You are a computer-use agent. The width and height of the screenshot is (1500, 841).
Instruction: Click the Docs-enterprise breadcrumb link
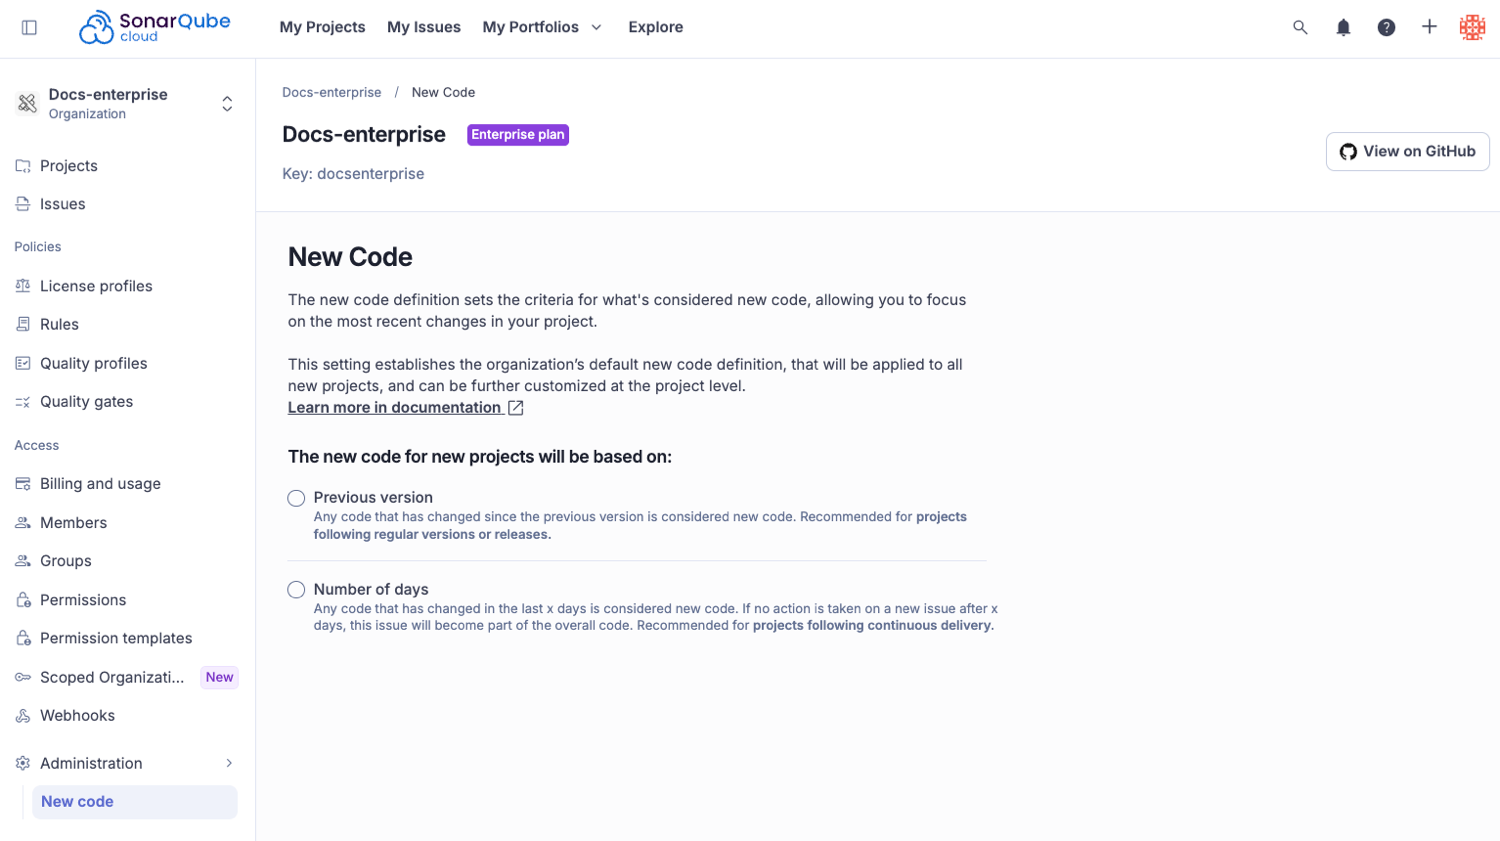(x=332, y=92)
